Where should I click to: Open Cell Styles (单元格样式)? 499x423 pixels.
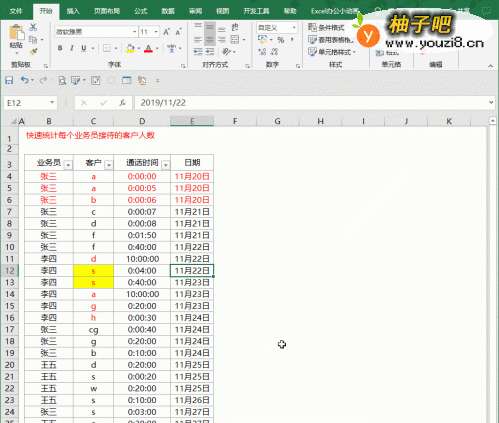click(332, 52)
